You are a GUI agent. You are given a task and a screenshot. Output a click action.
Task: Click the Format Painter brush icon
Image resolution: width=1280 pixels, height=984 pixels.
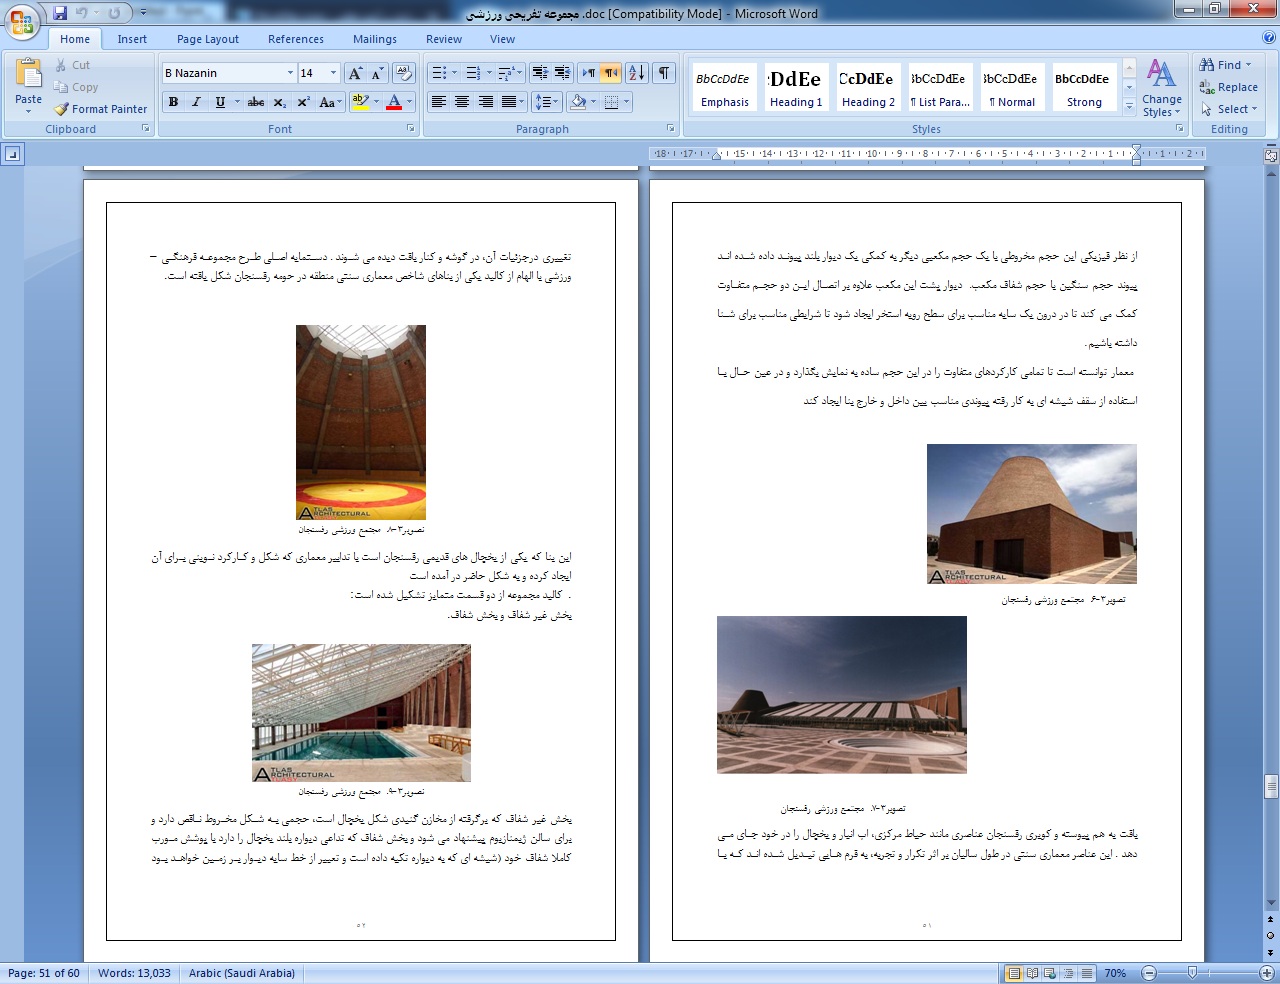coord(61,109)
